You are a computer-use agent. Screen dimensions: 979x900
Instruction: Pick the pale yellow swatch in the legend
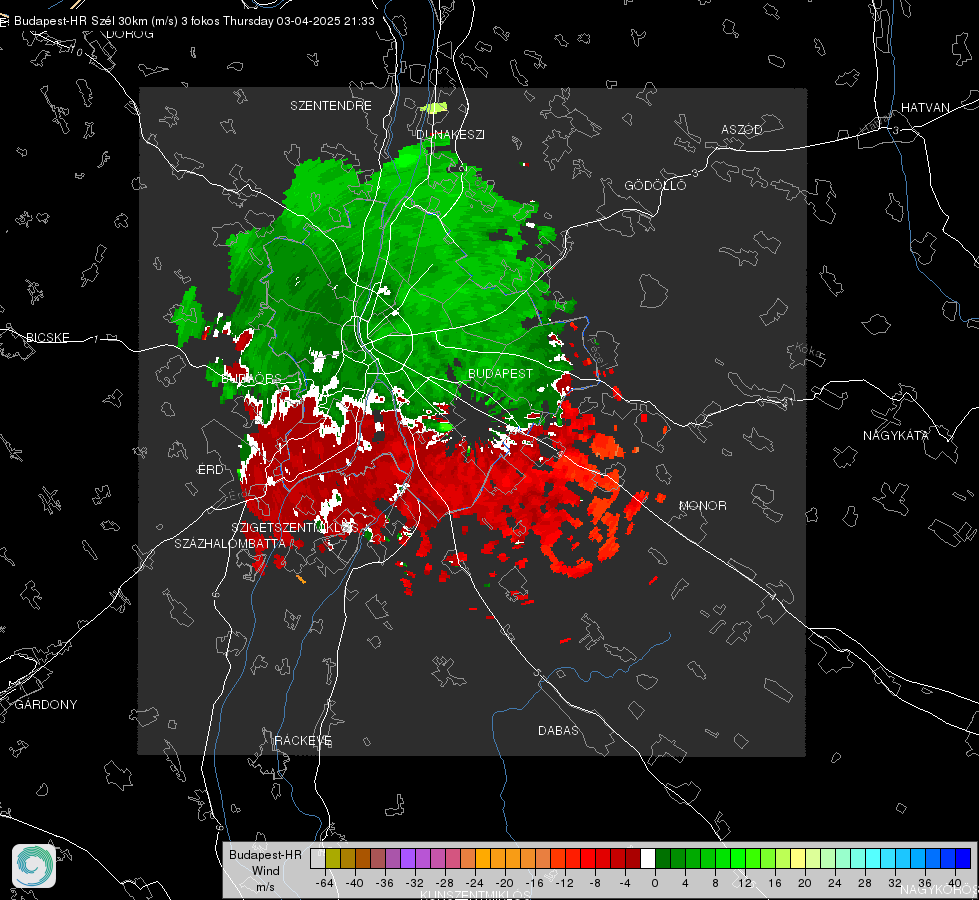799,859
